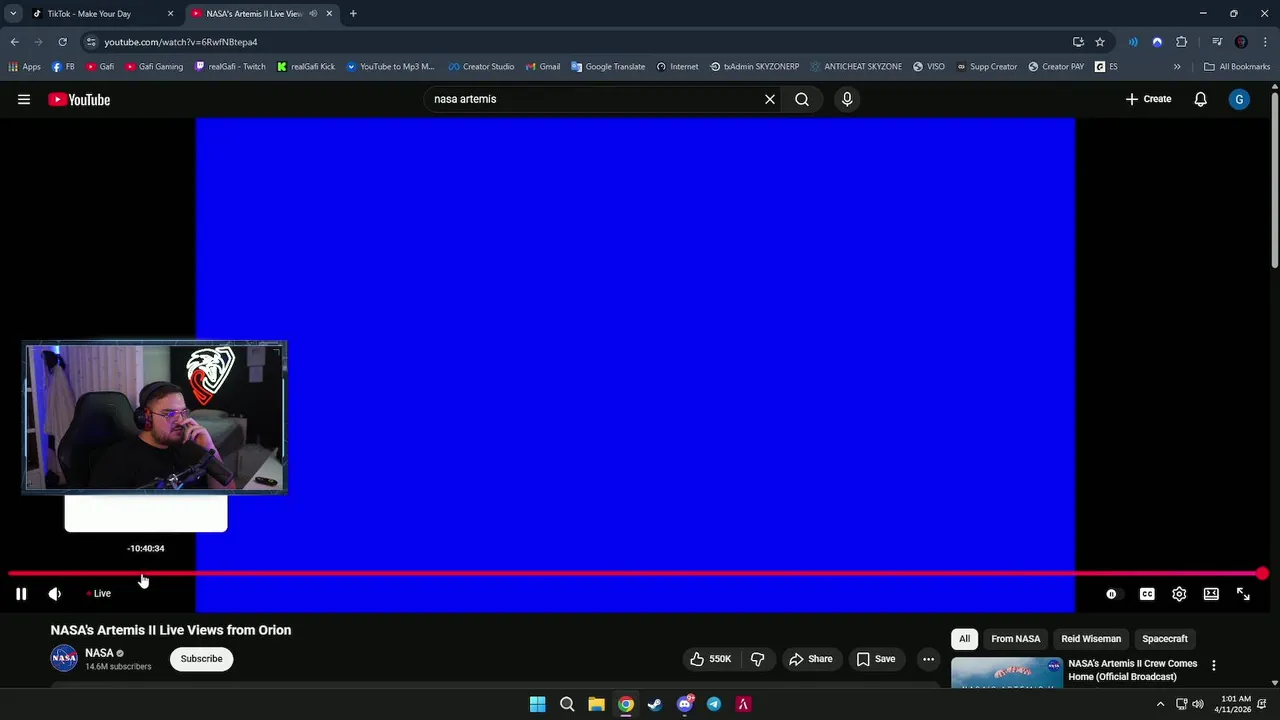Open the volume icon in system tray
The width and height of the screenshot is (1280, 720).
point(1198,704)
